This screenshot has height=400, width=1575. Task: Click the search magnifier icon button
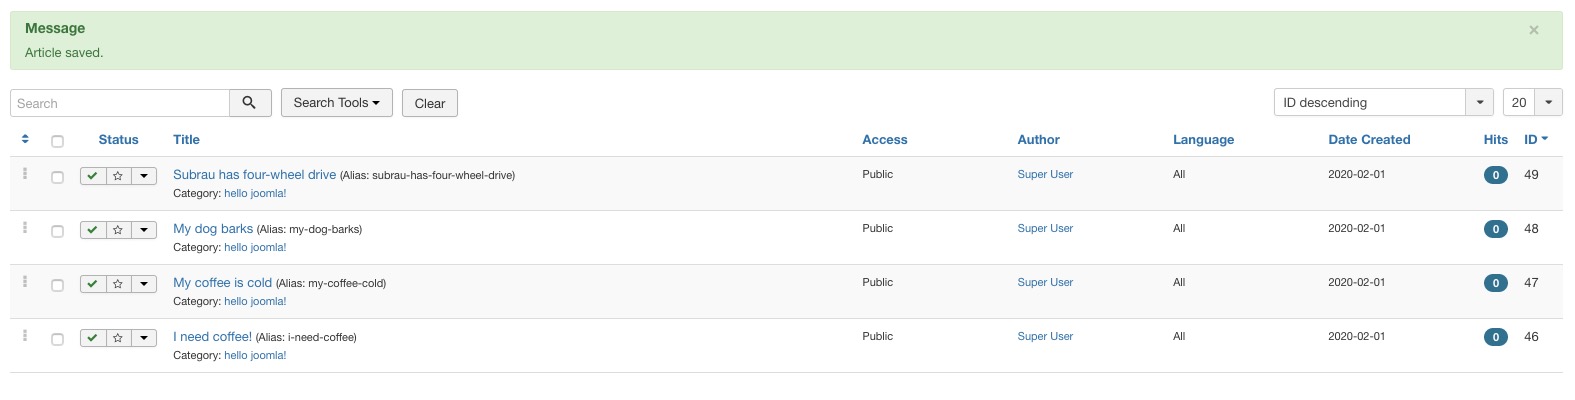pos(250,103)
